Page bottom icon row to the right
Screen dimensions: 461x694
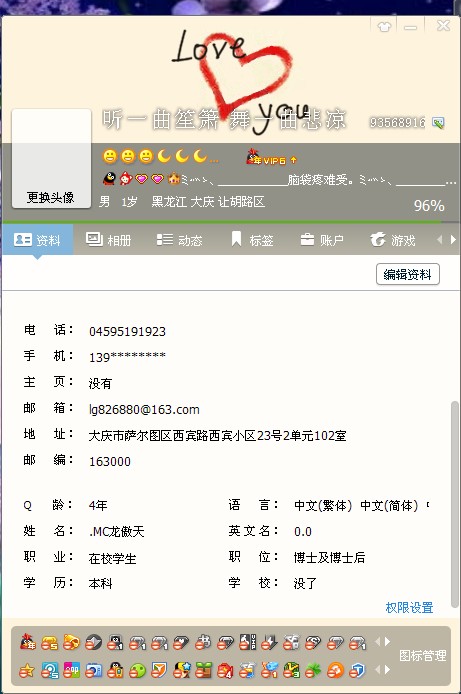point(388,670)
